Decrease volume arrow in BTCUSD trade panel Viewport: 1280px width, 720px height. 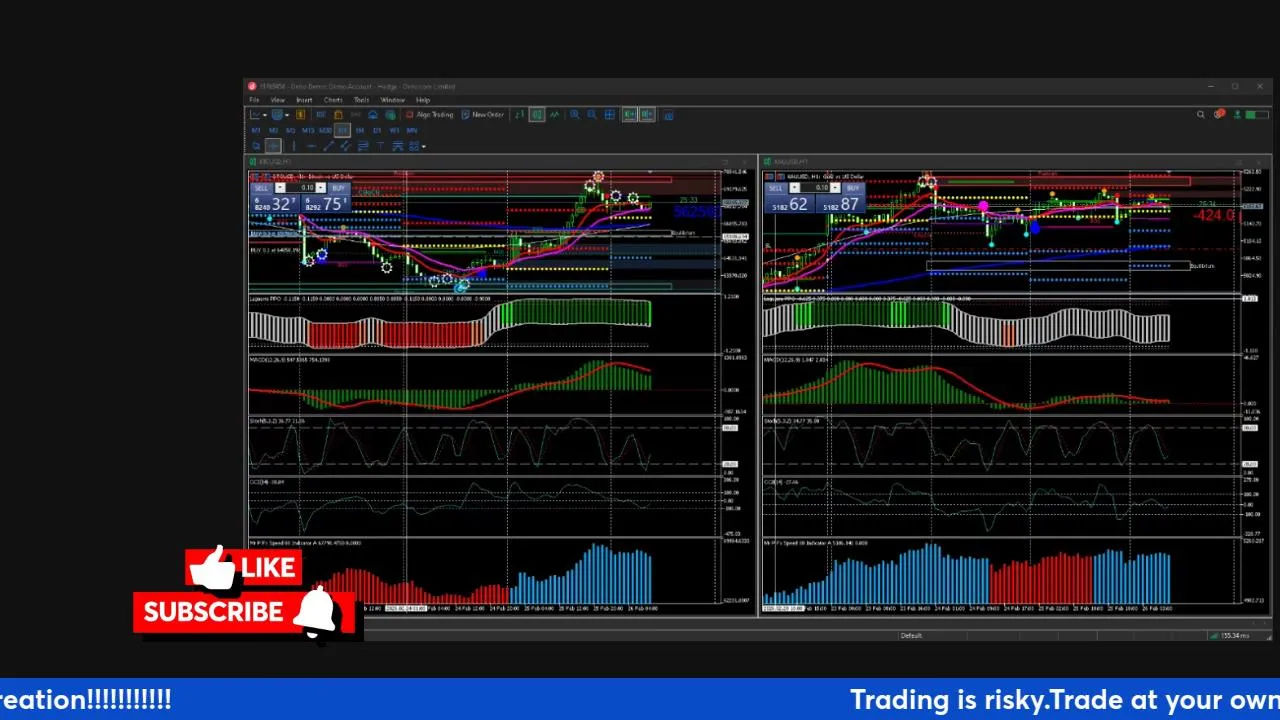[x=280, y=188]
